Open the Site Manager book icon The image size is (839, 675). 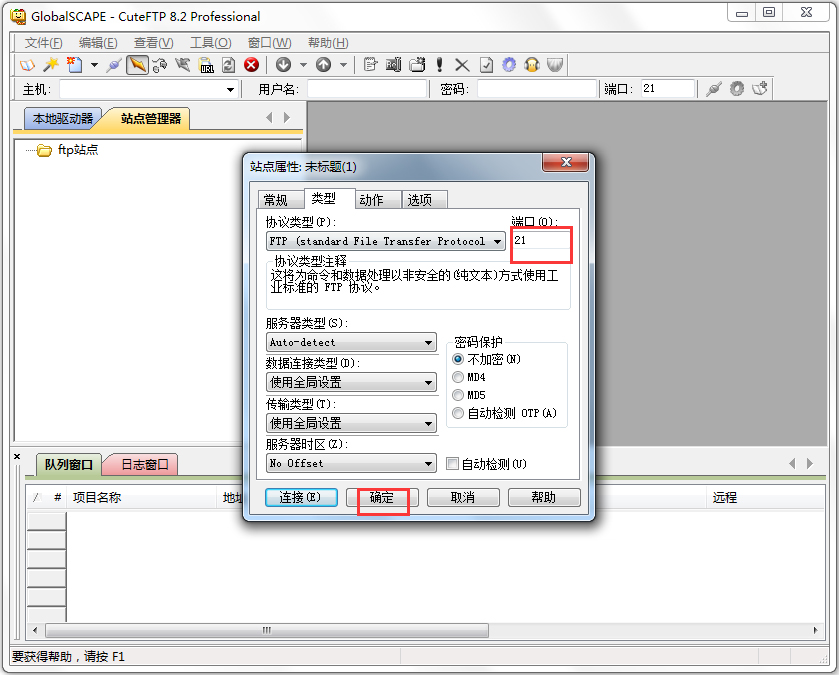coord(27,65)
